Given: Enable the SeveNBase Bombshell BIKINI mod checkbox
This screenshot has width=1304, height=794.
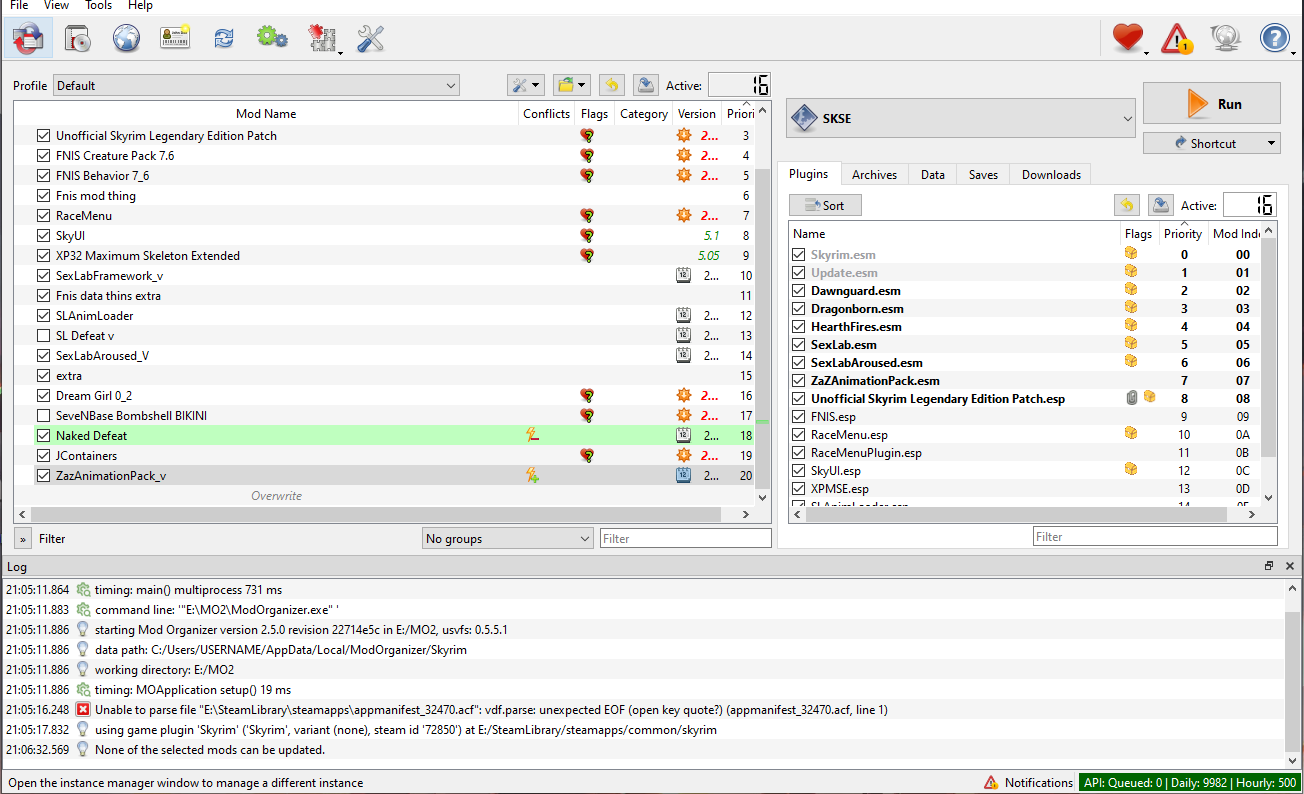Looking at the screenshot, I should tap(43, 415).
